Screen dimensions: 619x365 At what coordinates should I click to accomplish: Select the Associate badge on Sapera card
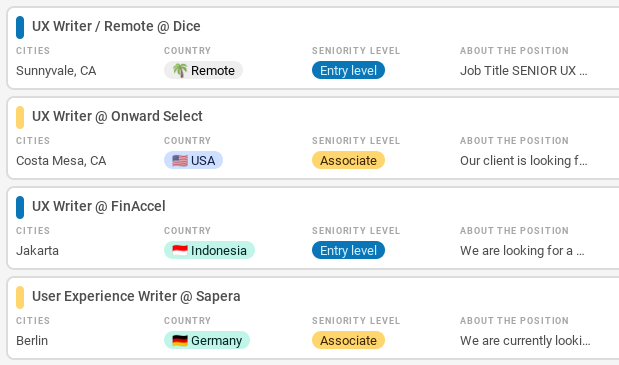coord(348,340)
